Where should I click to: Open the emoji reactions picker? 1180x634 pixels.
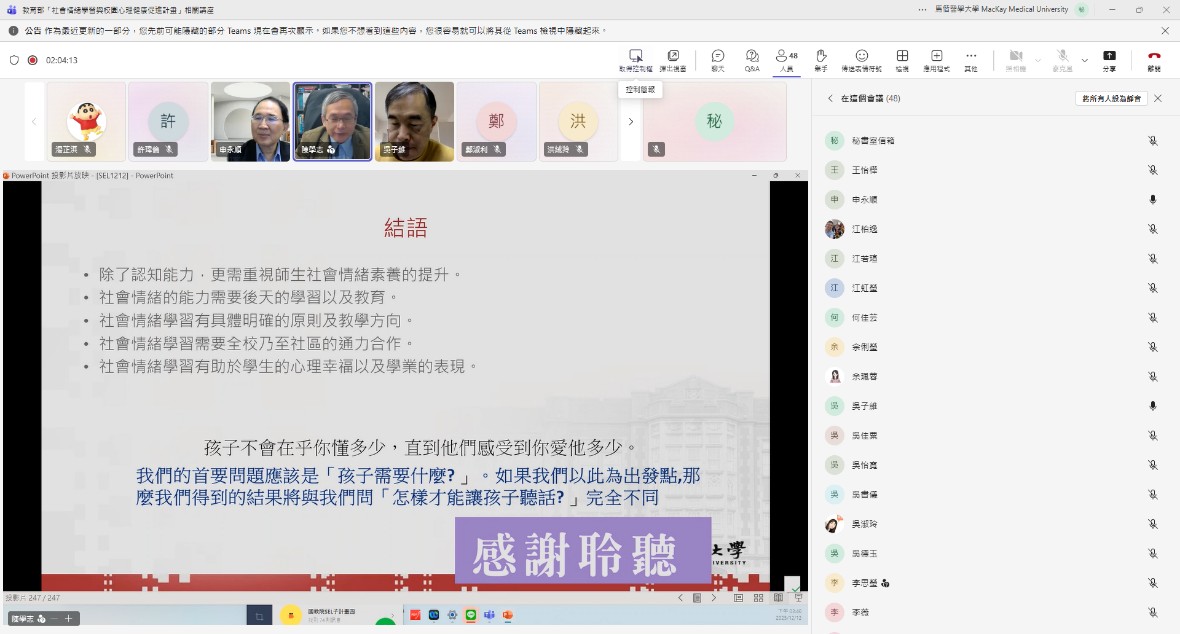[861, 59]
